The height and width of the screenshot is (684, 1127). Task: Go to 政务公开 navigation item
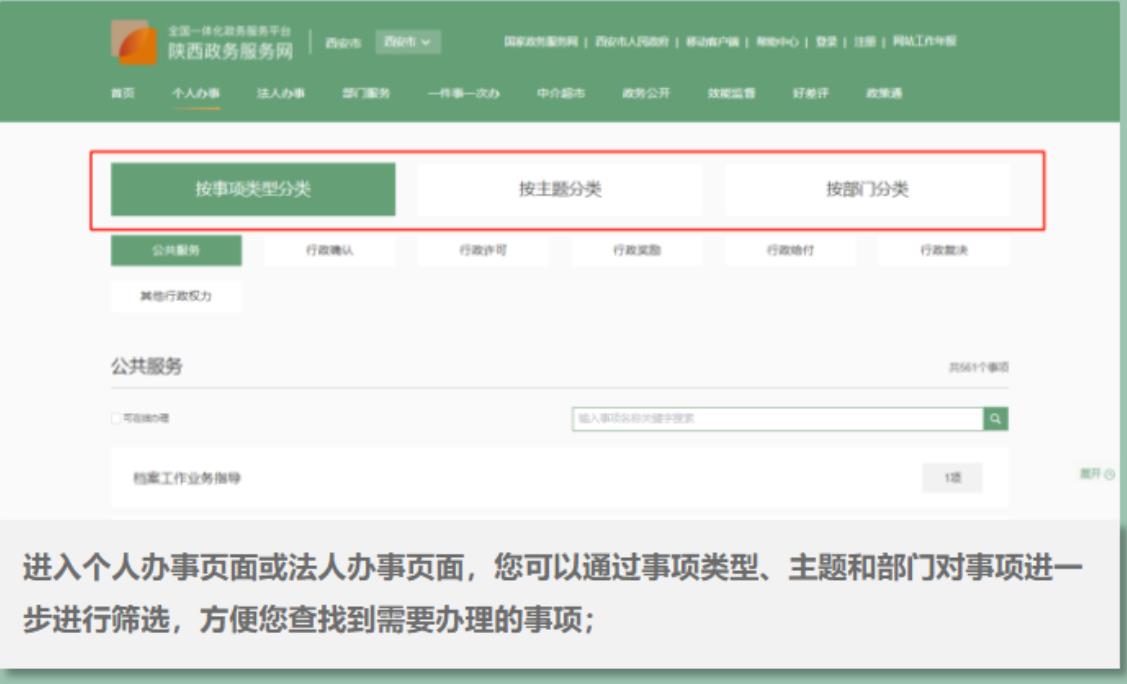coord(646,93)
